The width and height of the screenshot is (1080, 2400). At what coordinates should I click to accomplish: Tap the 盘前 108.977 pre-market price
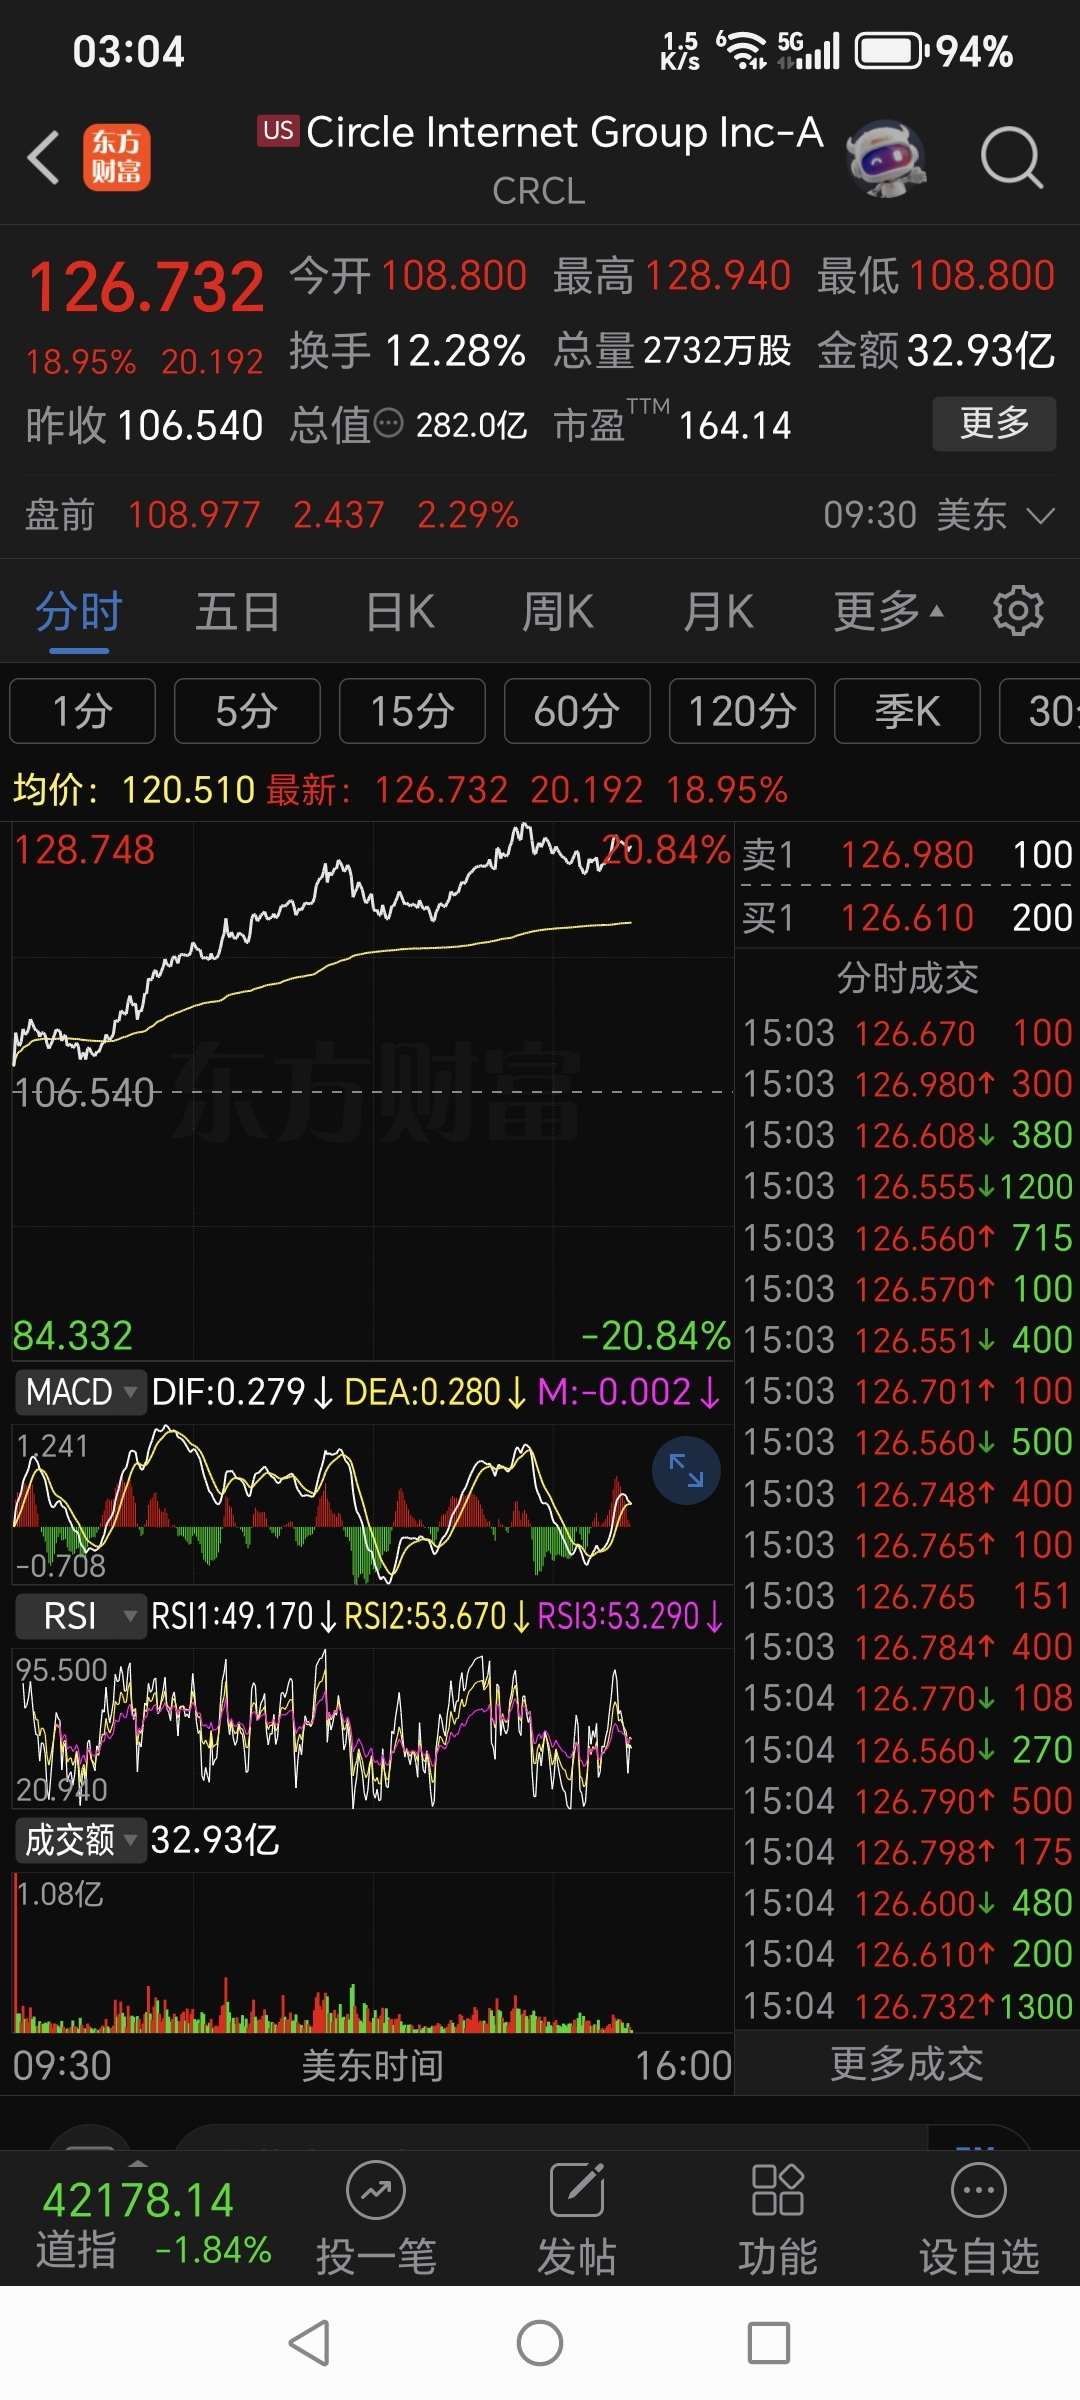coord(193,515)
